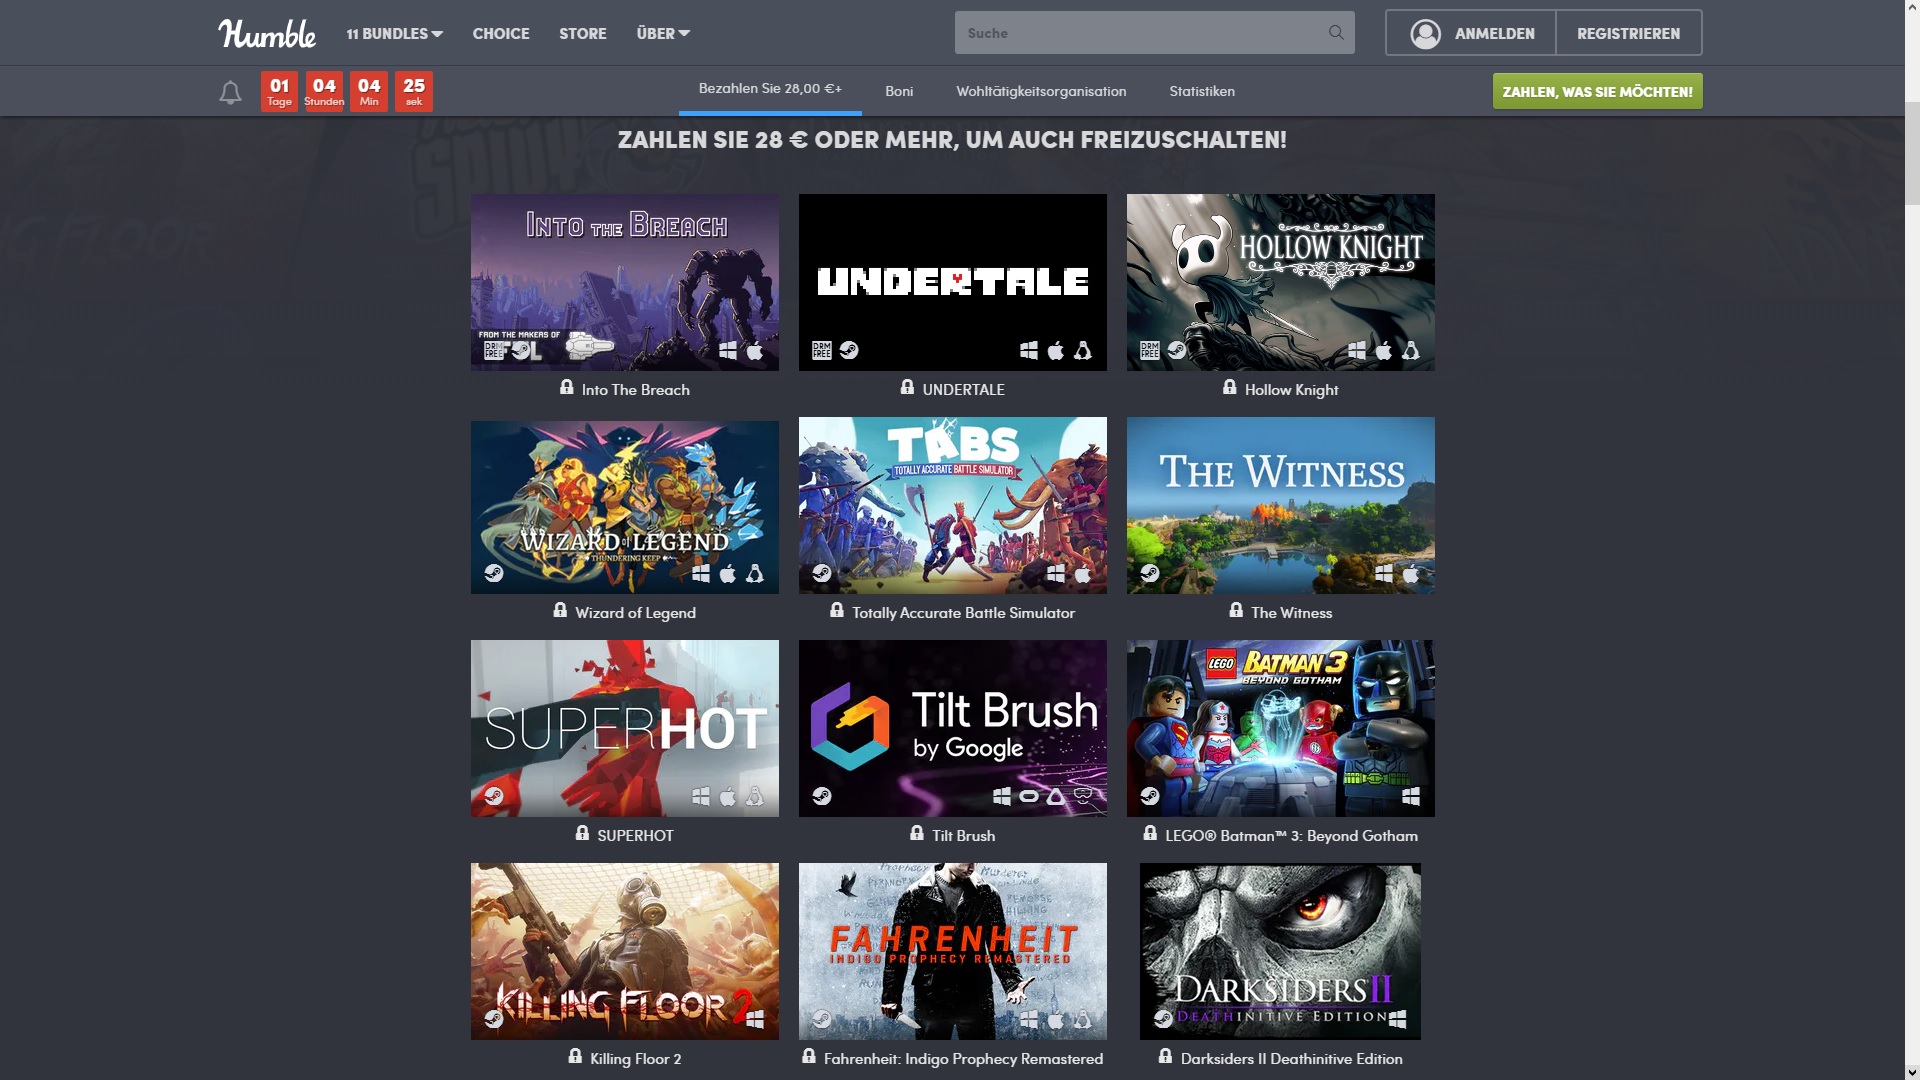Open the LEGO Batman 3 game thumbnail
This screenshot has width=1920, height=1080.
point(1281,728)
